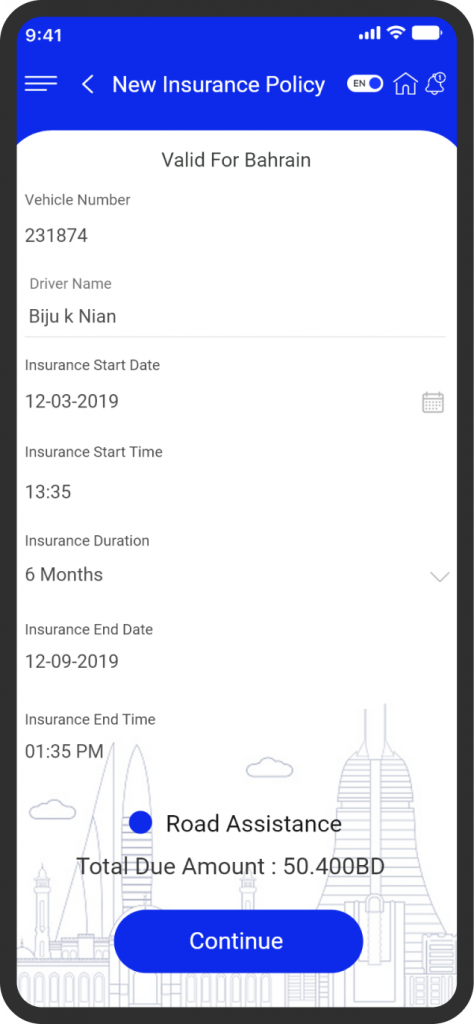
Task: Open the notifications bell icon
Action: pyautogui.click(x=435, y=84)
